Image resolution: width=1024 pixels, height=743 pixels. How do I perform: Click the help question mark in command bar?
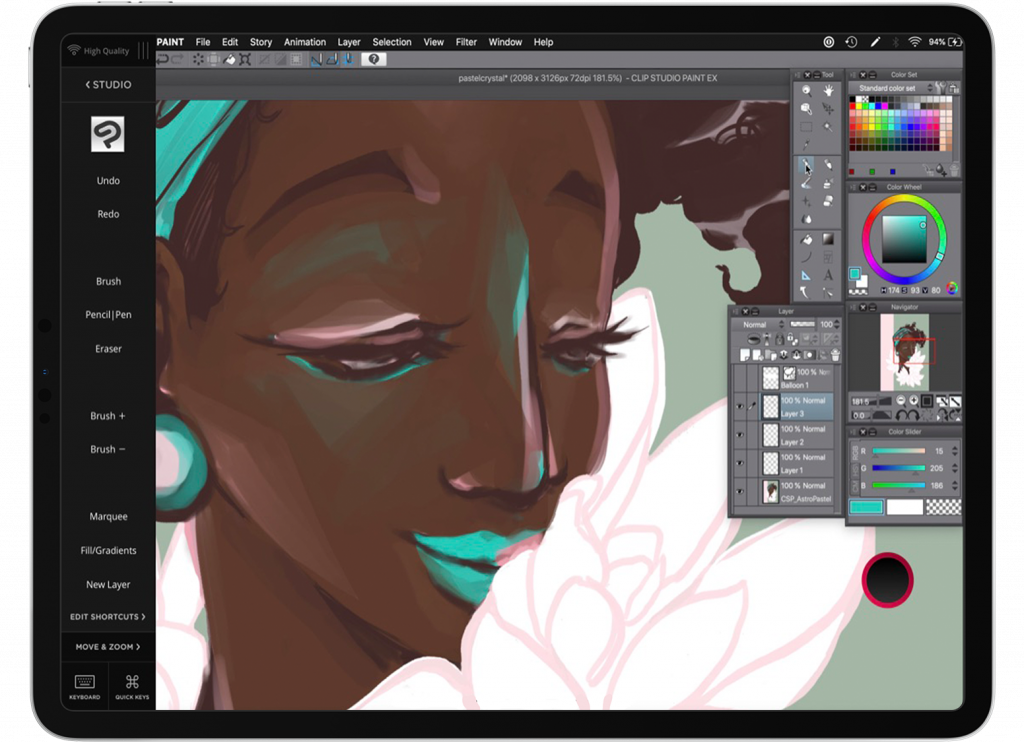[374, 59]
